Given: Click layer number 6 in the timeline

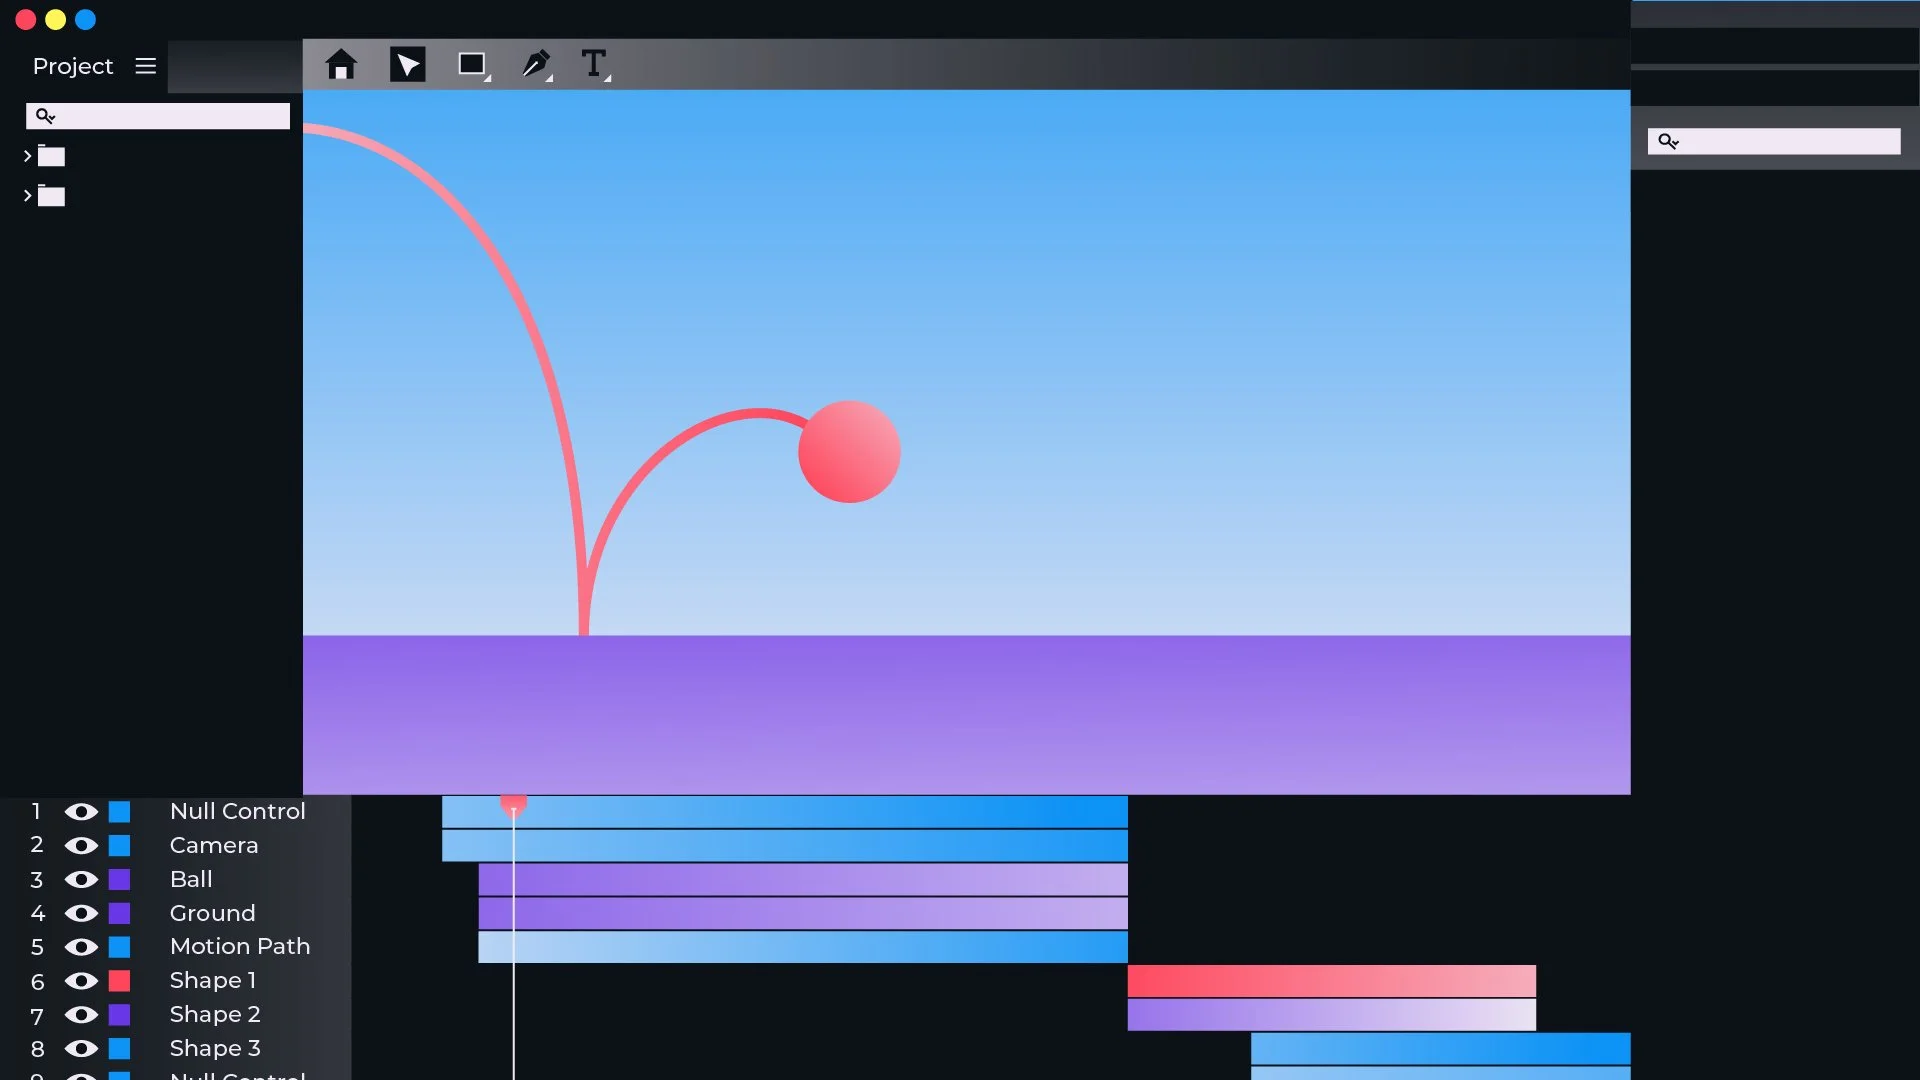Looking at the screenshot, I should [38, 982].
